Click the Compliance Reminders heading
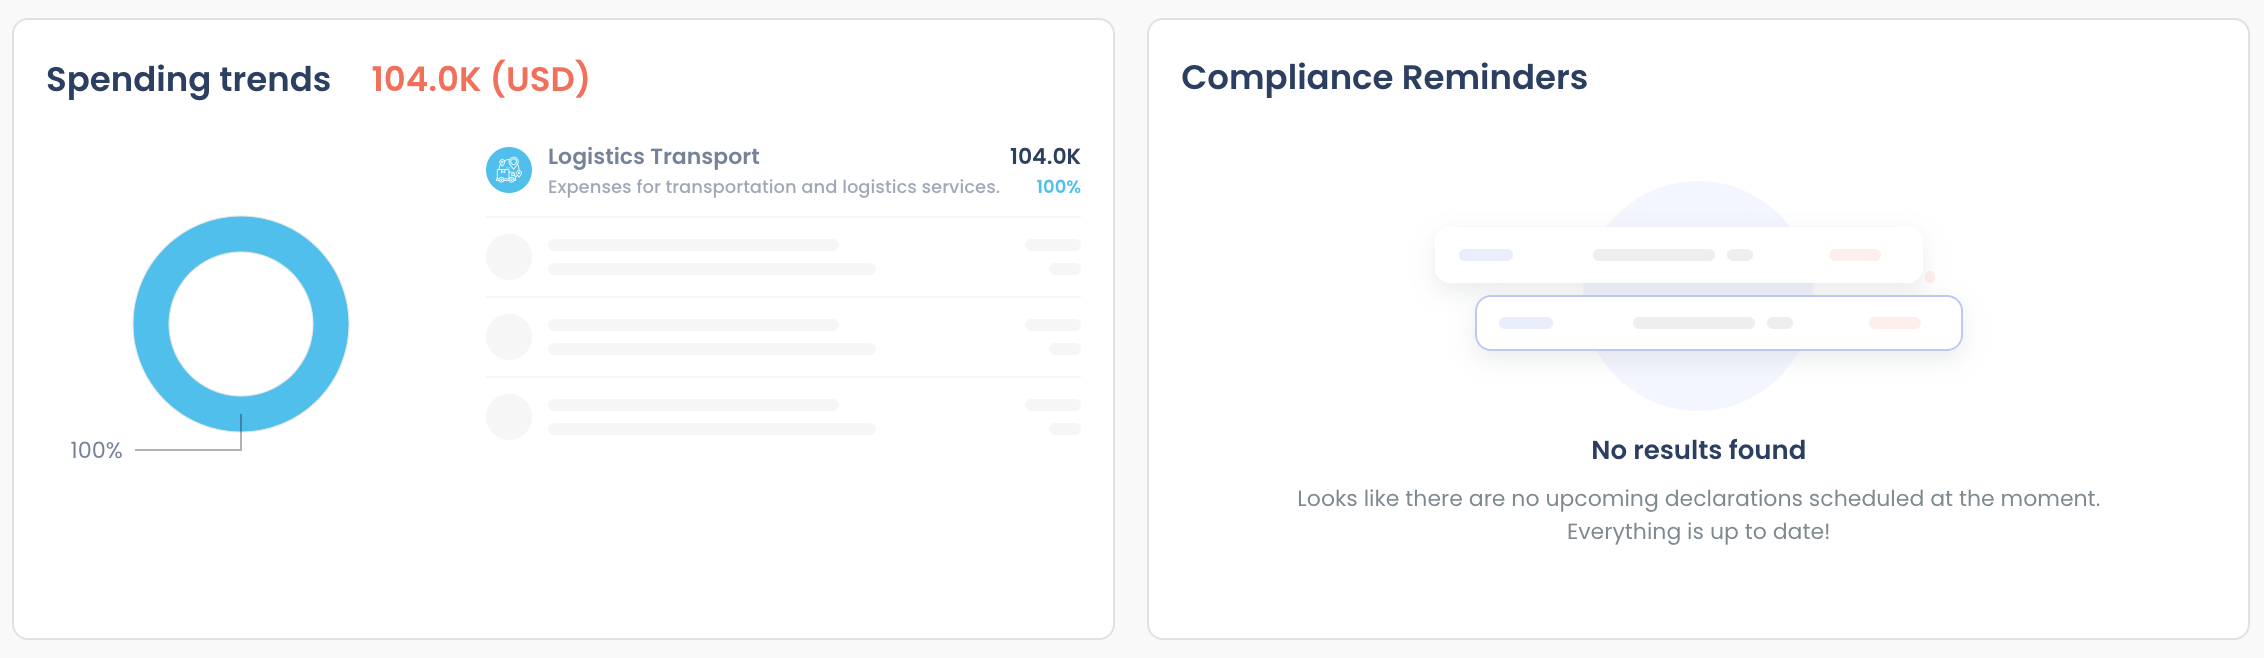Viewport: 2264px width, 658px height. pyautogui.click(x=1384, y=77)
